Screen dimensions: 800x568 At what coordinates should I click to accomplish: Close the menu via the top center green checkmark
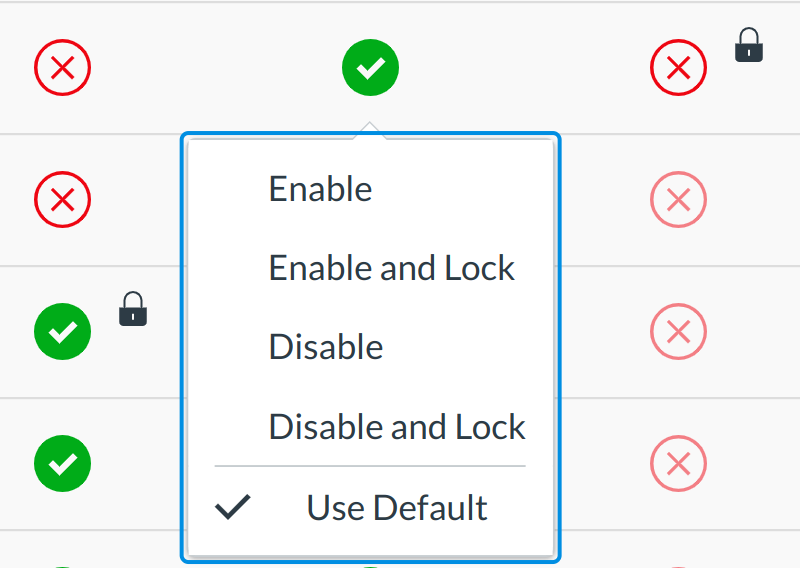click(370, 68)
